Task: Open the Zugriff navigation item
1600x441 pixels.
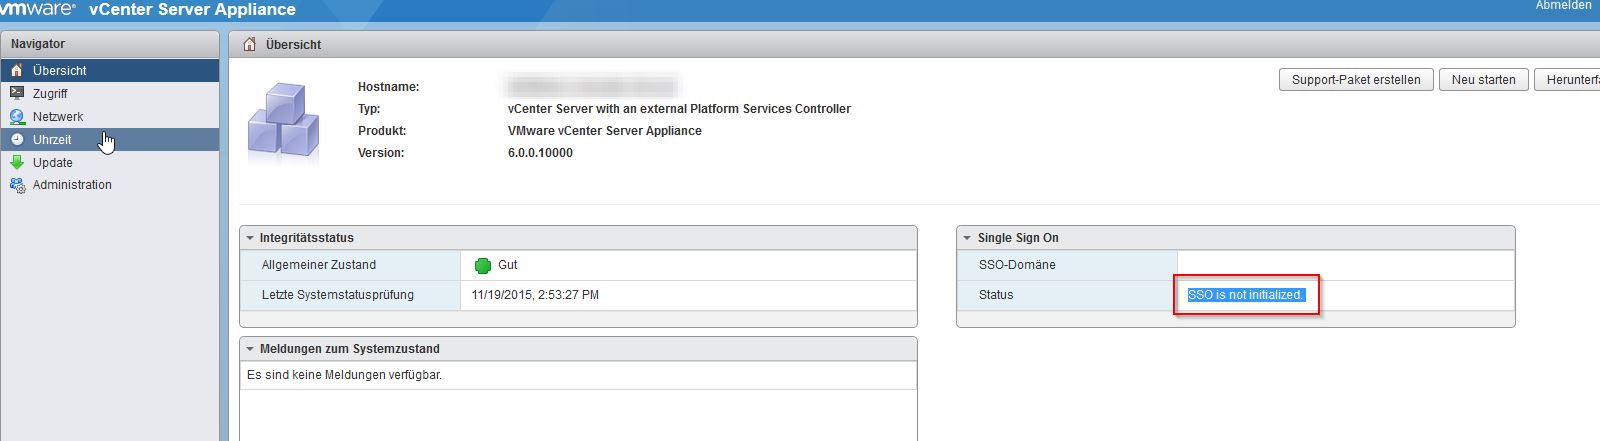Action: point(110,93)
